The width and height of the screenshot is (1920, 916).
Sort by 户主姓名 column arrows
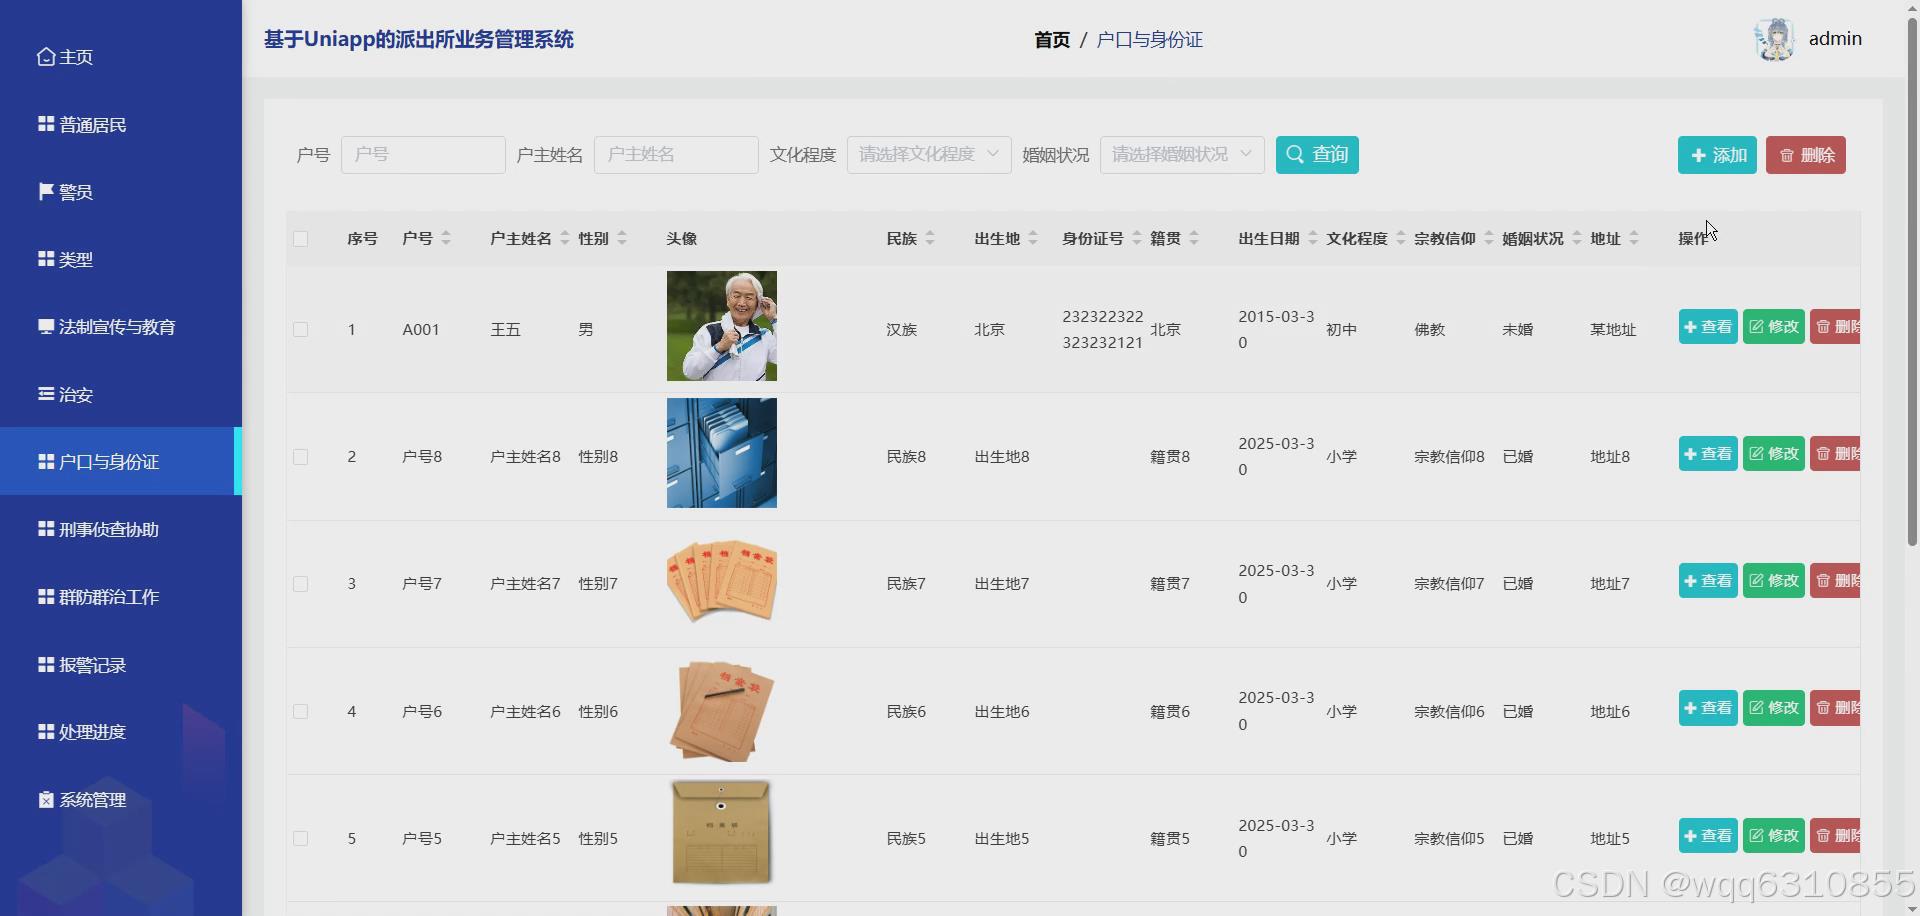point(564,238)
